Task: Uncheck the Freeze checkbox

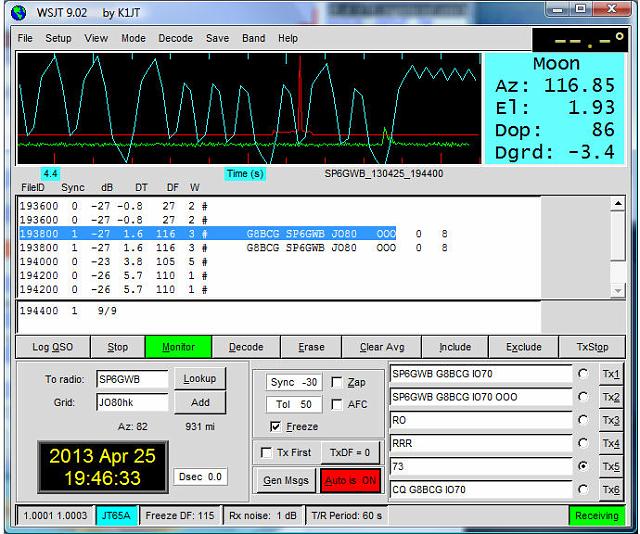Action: 276,427
